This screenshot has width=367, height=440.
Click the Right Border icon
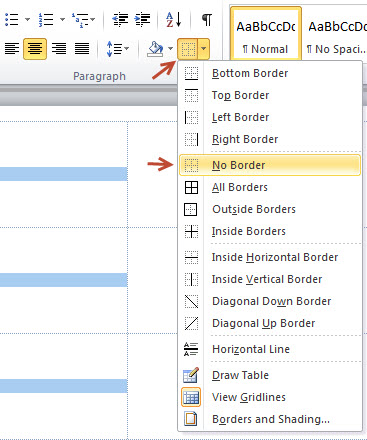coord(191,139)
